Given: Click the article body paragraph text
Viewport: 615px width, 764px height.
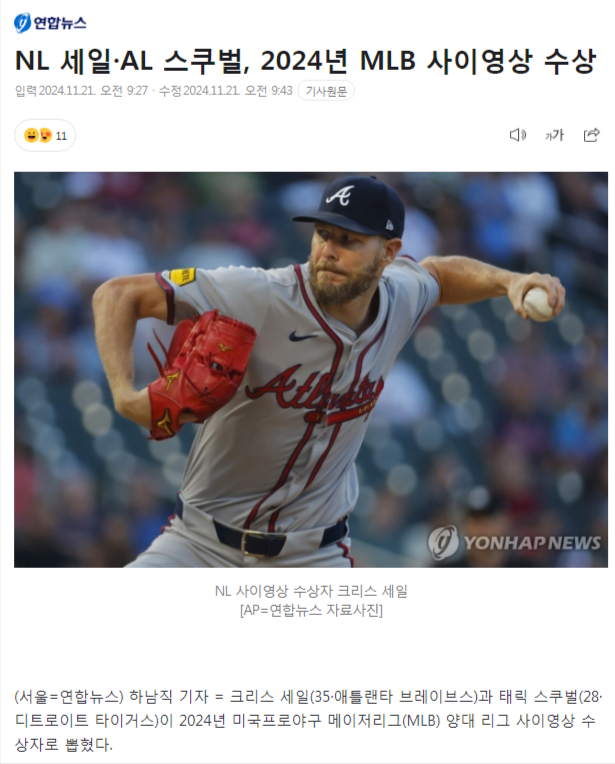Looking at the screenshot, I should point(308,721).
